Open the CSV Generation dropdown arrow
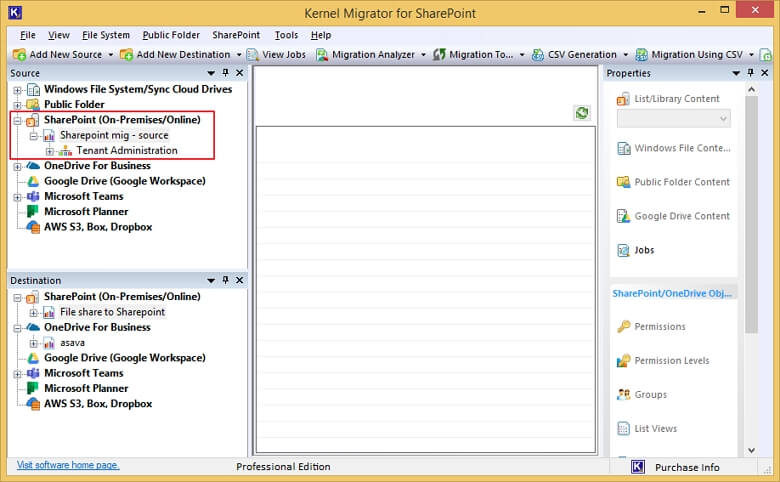Image resolution: width=780 pixels, height=482 pixels. tap(625, 55)
